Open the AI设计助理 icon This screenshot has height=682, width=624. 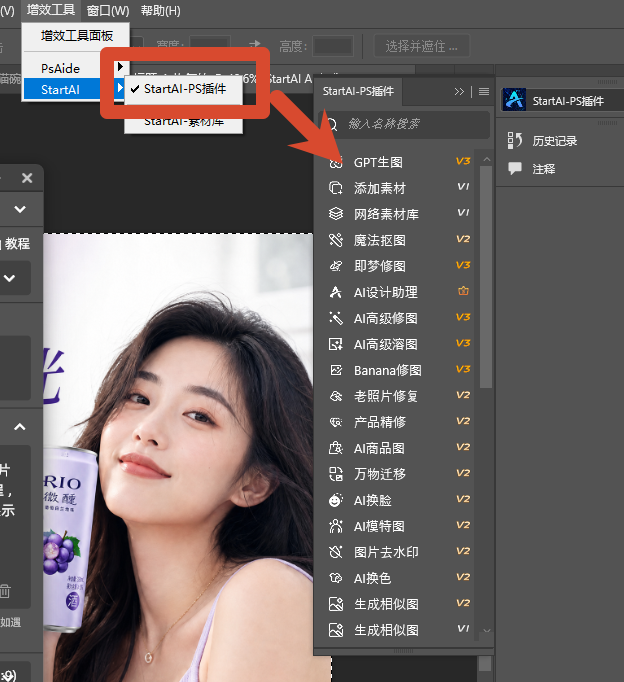(x=336, y=292)
